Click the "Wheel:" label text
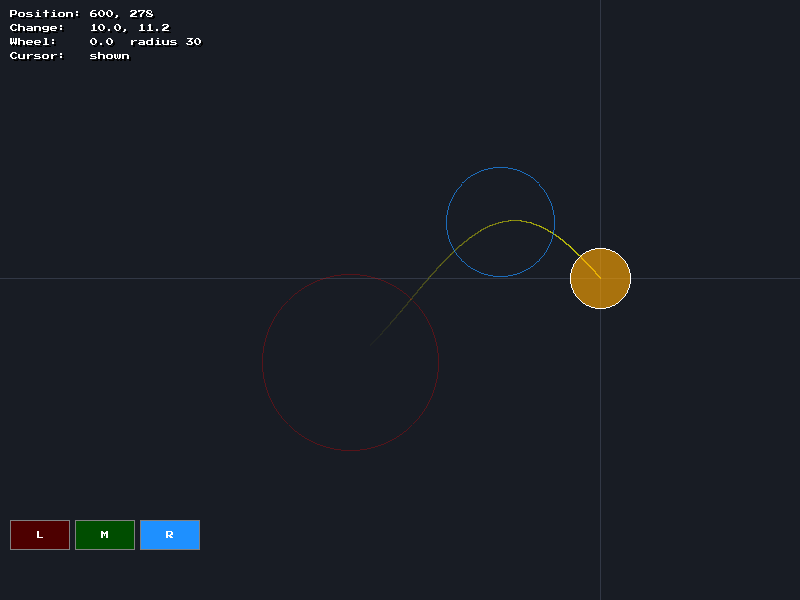The image size is (800, 600). pyautogui.click(x=33, y=42)
